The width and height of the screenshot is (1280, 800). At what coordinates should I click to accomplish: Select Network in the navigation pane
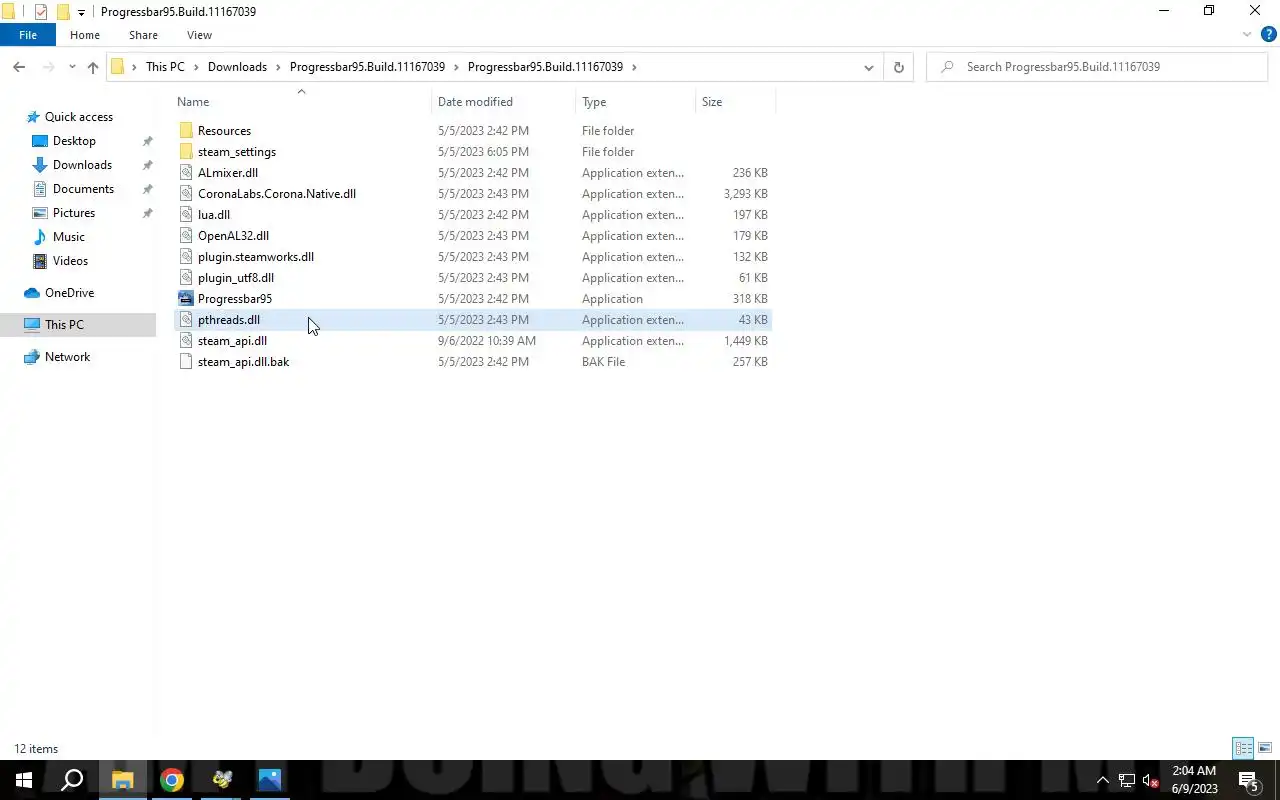(67, 357)
